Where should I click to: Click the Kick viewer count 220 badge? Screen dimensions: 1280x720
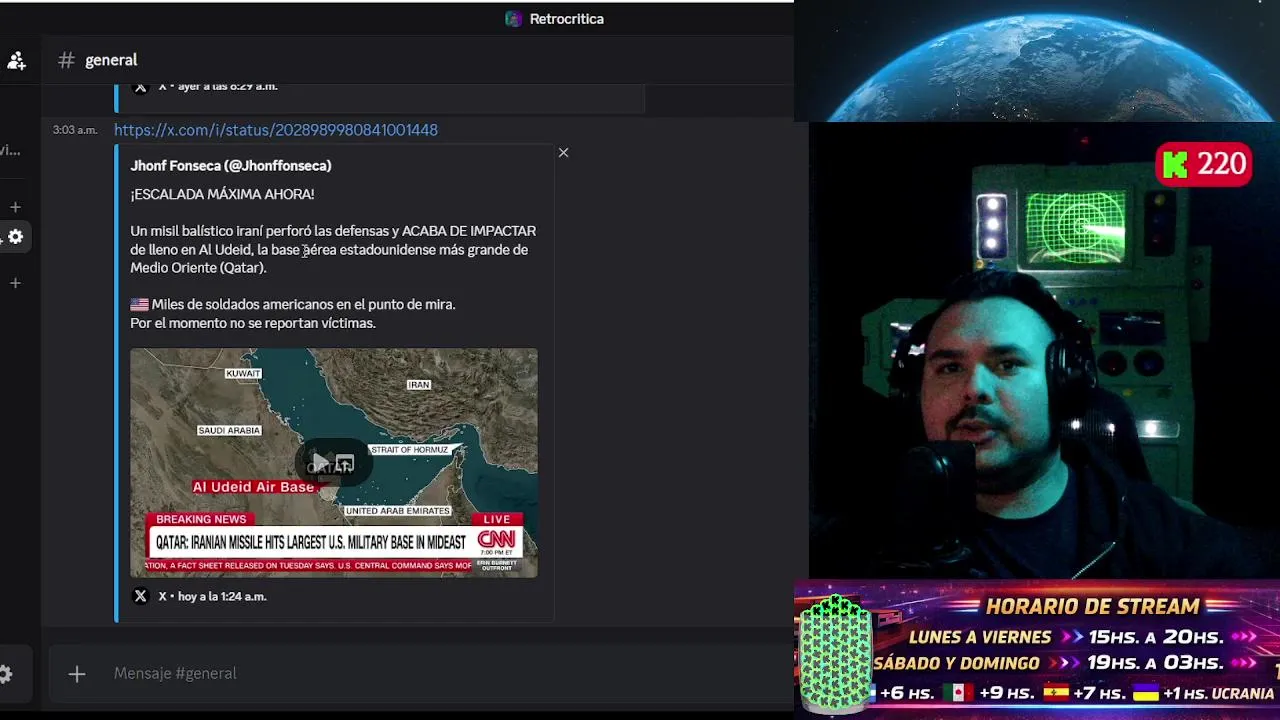(1204, 164)
